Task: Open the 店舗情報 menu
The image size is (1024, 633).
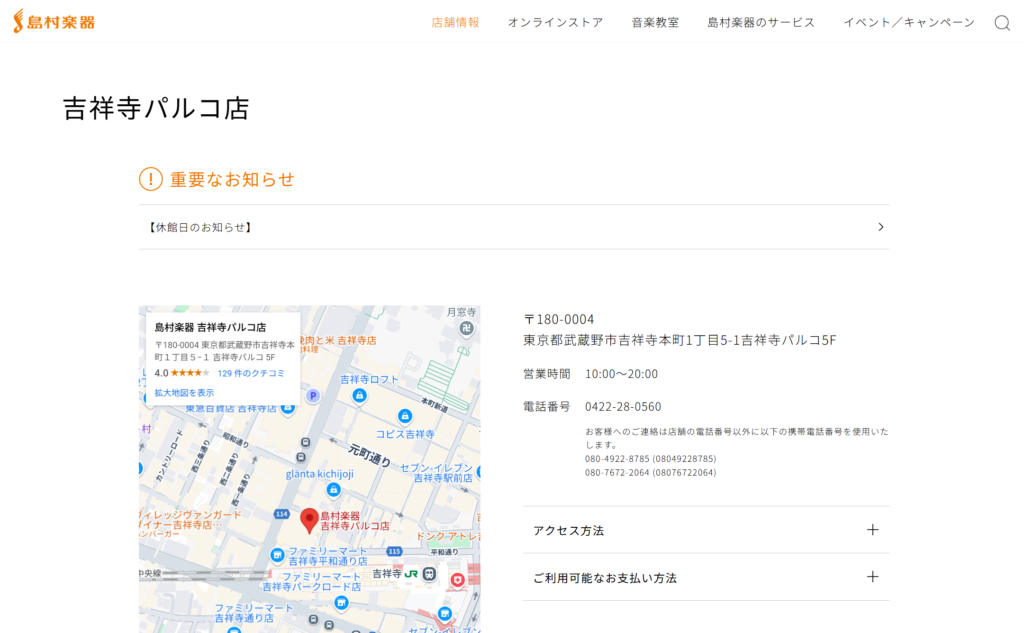Action: point(455,22)
